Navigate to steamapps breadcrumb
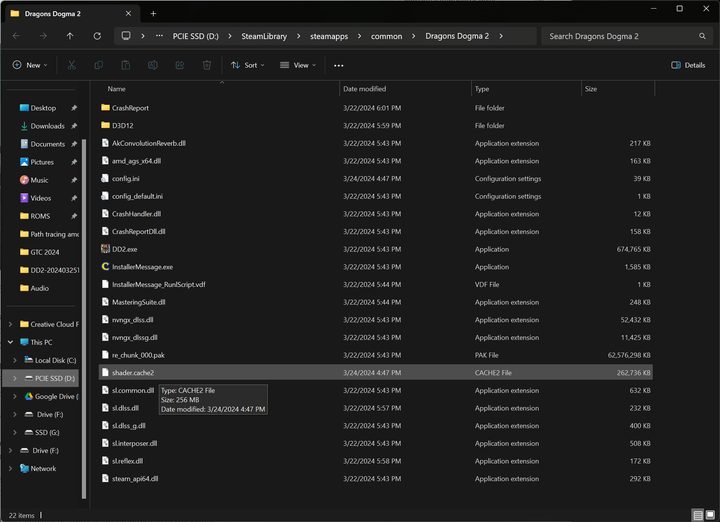720x522 pixels. pyautogui.click(x=329, y=36)
